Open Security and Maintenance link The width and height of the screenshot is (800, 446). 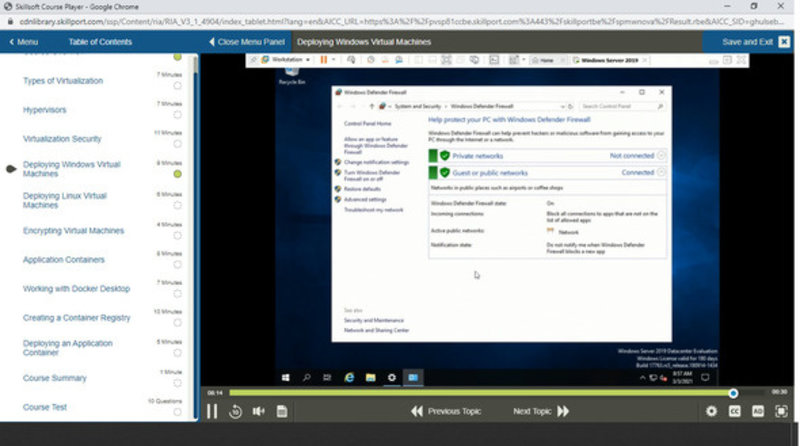point(373,320)
